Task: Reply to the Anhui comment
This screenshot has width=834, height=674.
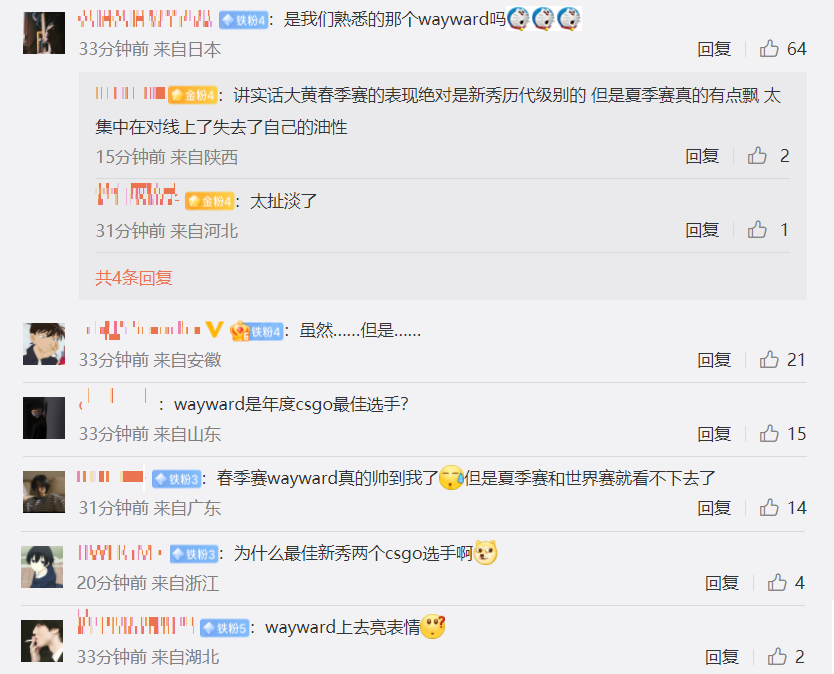Action: click(714, 360)
